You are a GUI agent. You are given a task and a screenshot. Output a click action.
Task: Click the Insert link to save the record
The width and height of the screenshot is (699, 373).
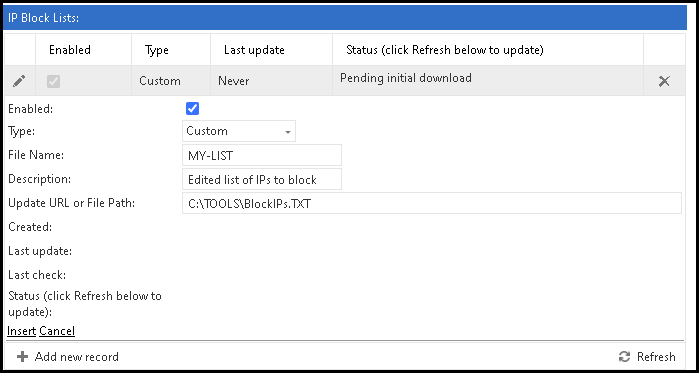tap(21, 331)
